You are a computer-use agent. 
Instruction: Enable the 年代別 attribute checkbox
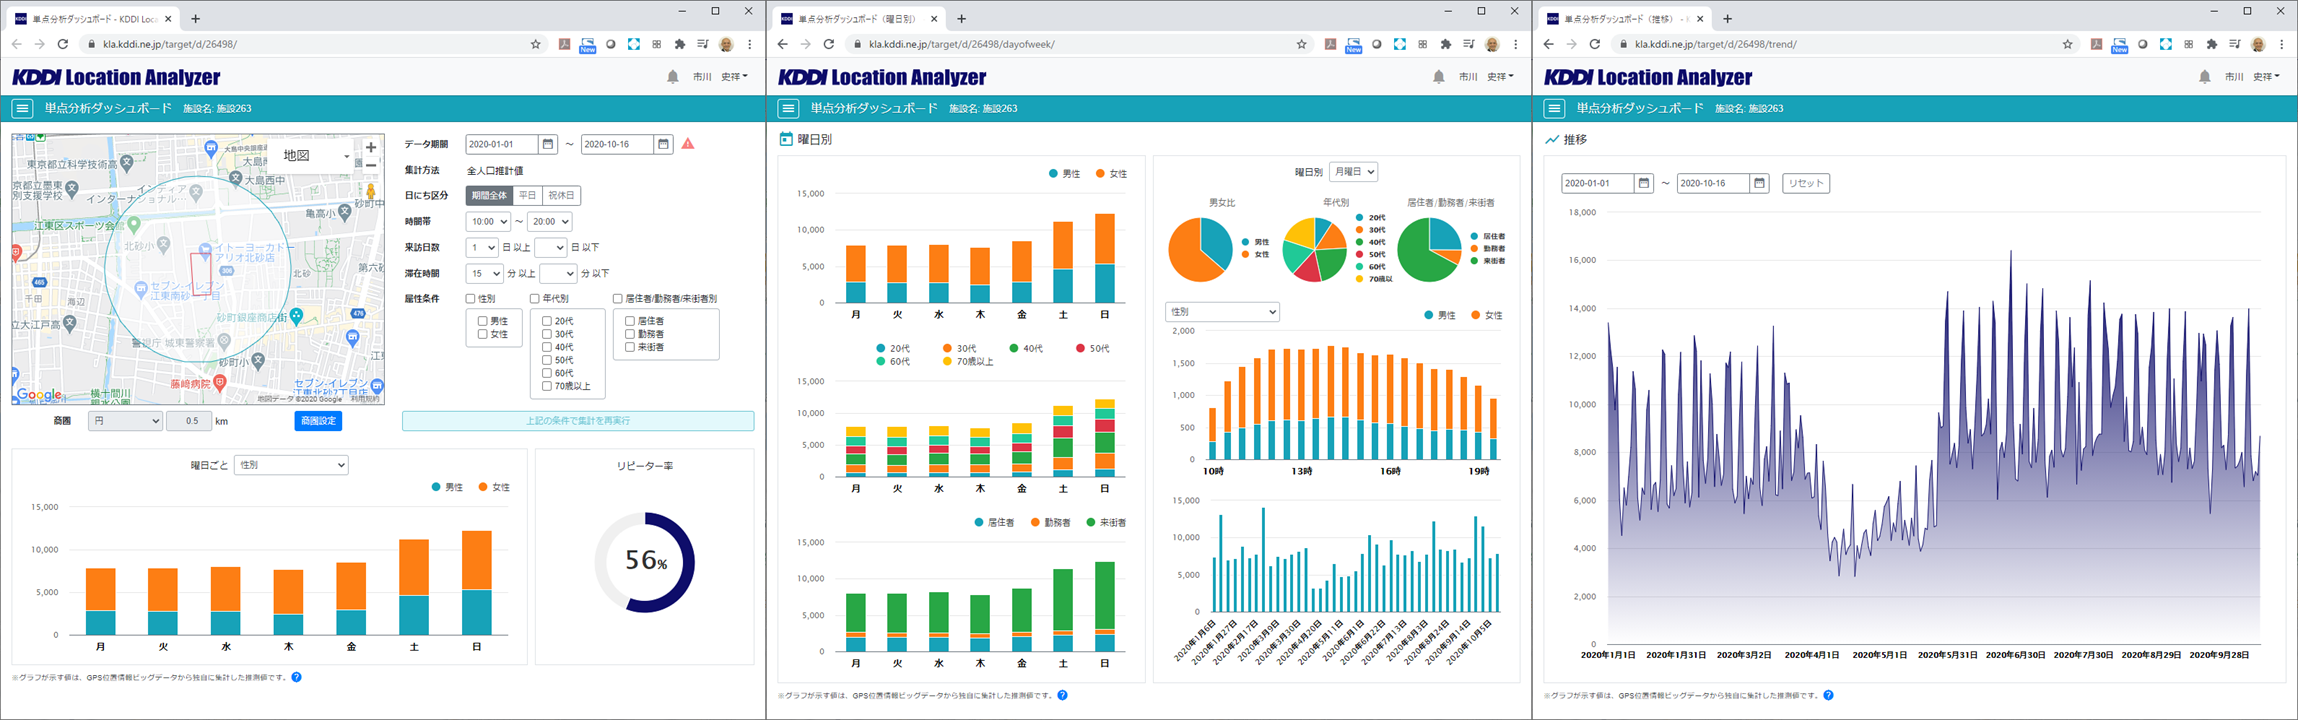pyautogui.click(x=535, y=299)
